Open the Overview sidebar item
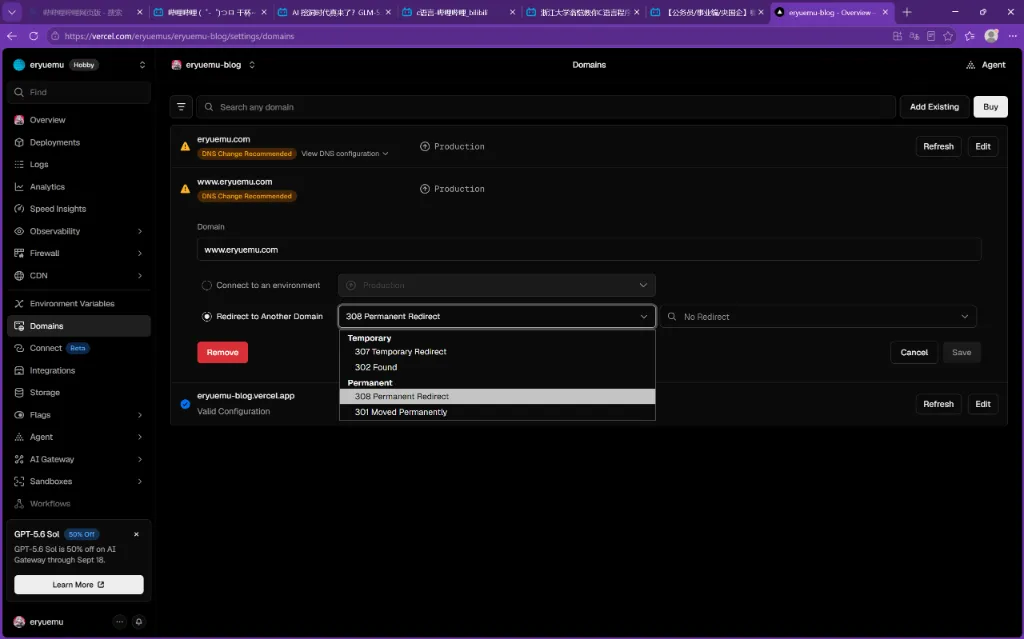 point(79,120)
